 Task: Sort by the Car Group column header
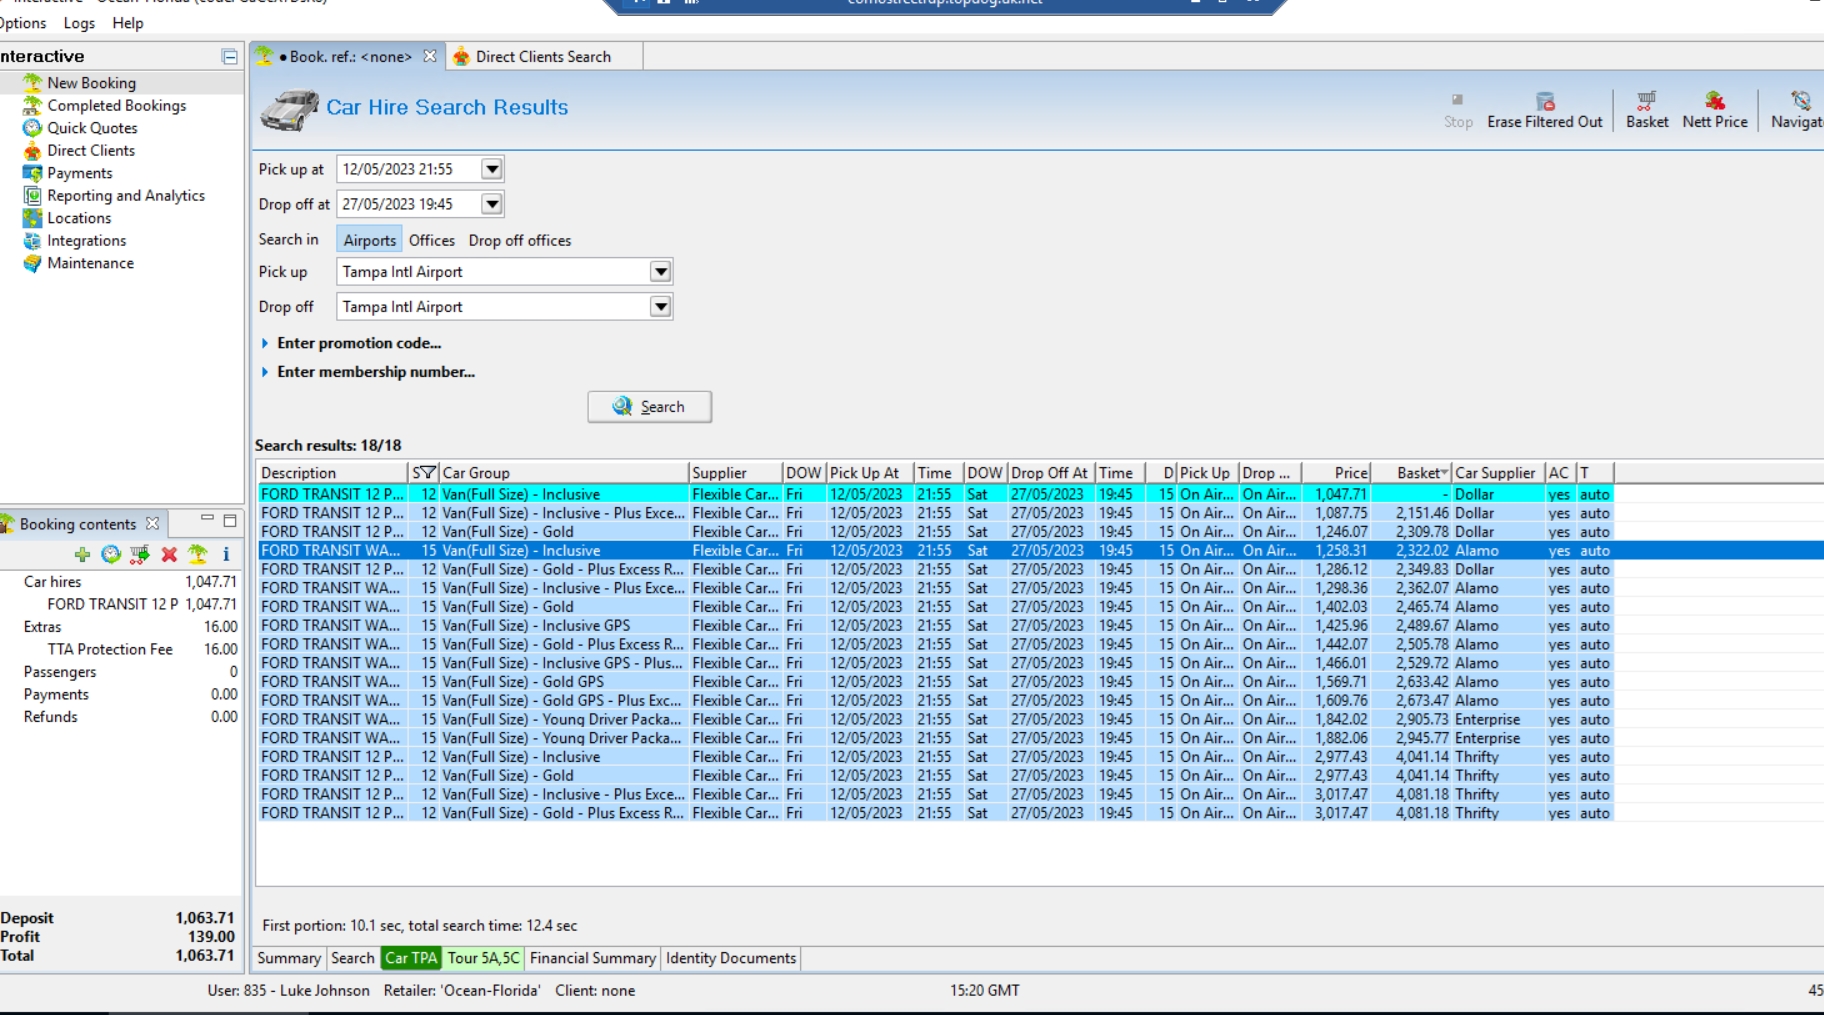[x=564, y=473]
